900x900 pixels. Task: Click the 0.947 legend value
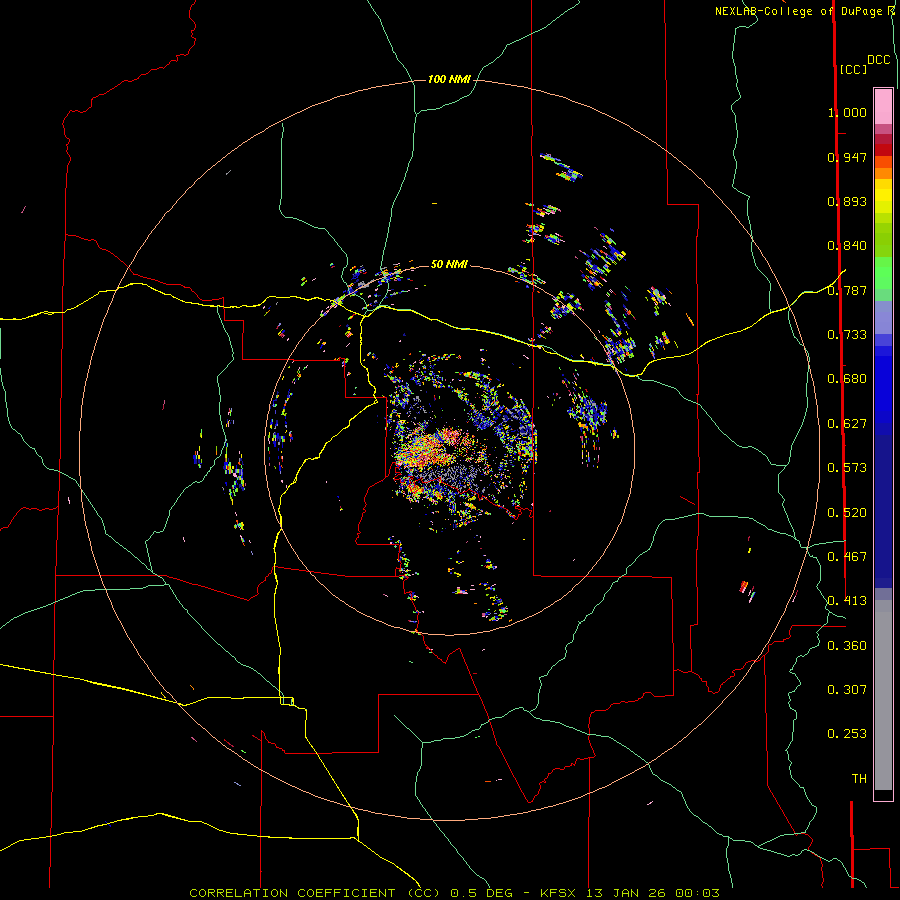point(847,157)
